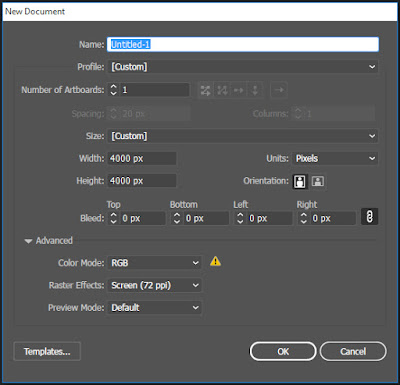
Task: Open the Color Mode dropdown
Action: 154,263
